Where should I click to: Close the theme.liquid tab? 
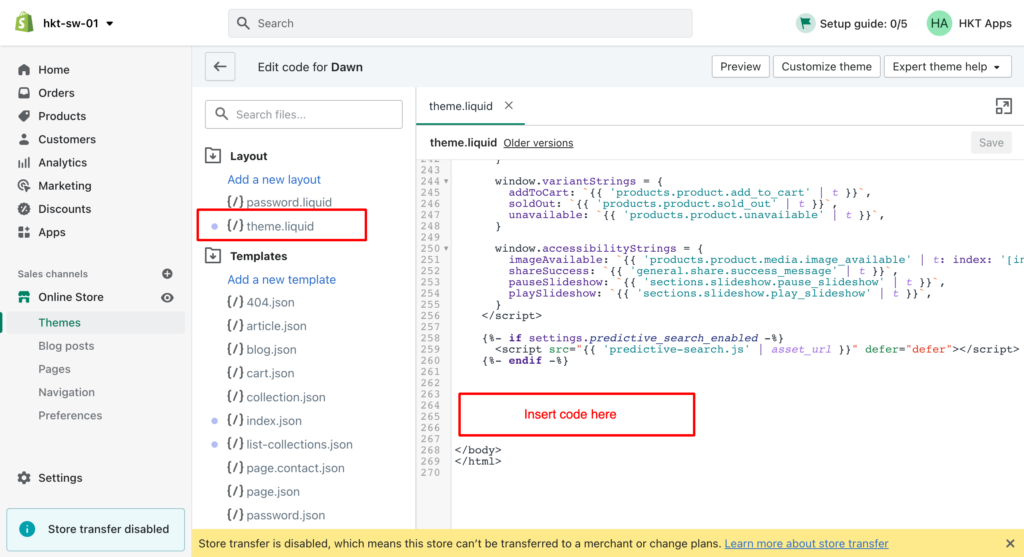pyautogui.click(x=509, y=105)
